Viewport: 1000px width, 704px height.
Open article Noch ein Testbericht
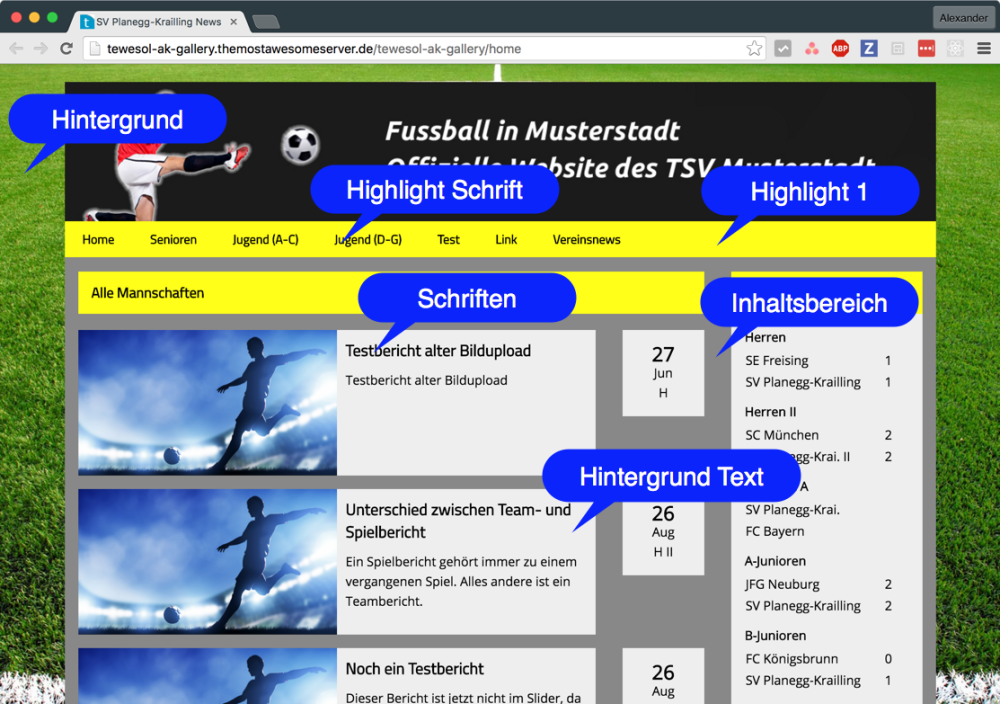pyautogui.click(x=415, y=669)
